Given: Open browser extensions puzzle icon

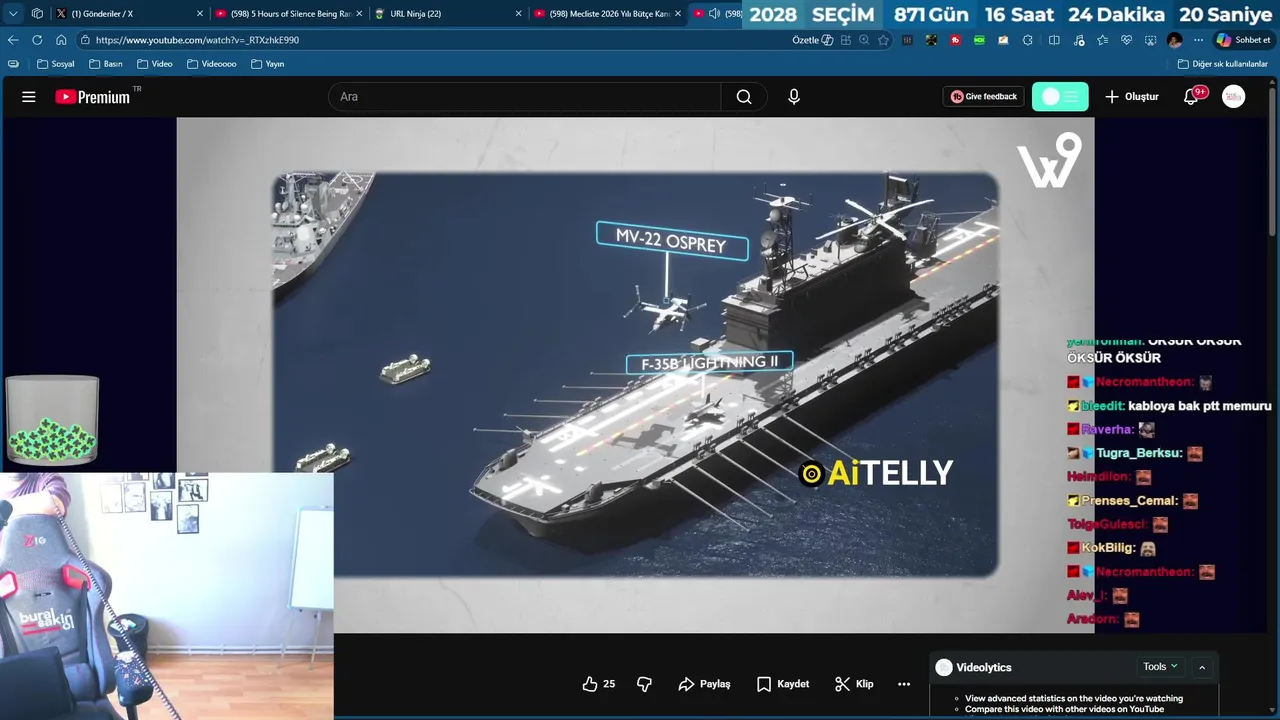Looking at the screenshot, I should point(1028,40).
